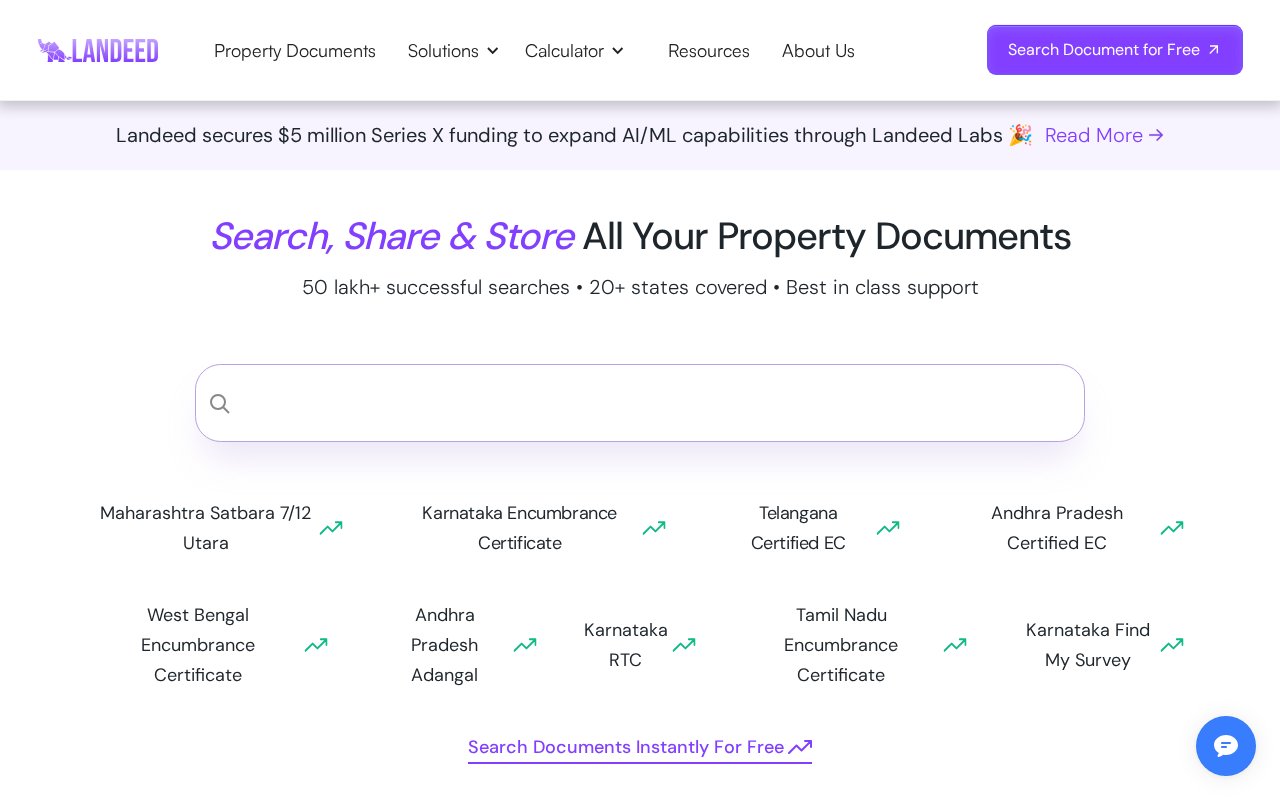Click trend arrow beside Karnataka Find My Survey
The height and width of the screenshot is (800, 1280).
coord(1172,645)
